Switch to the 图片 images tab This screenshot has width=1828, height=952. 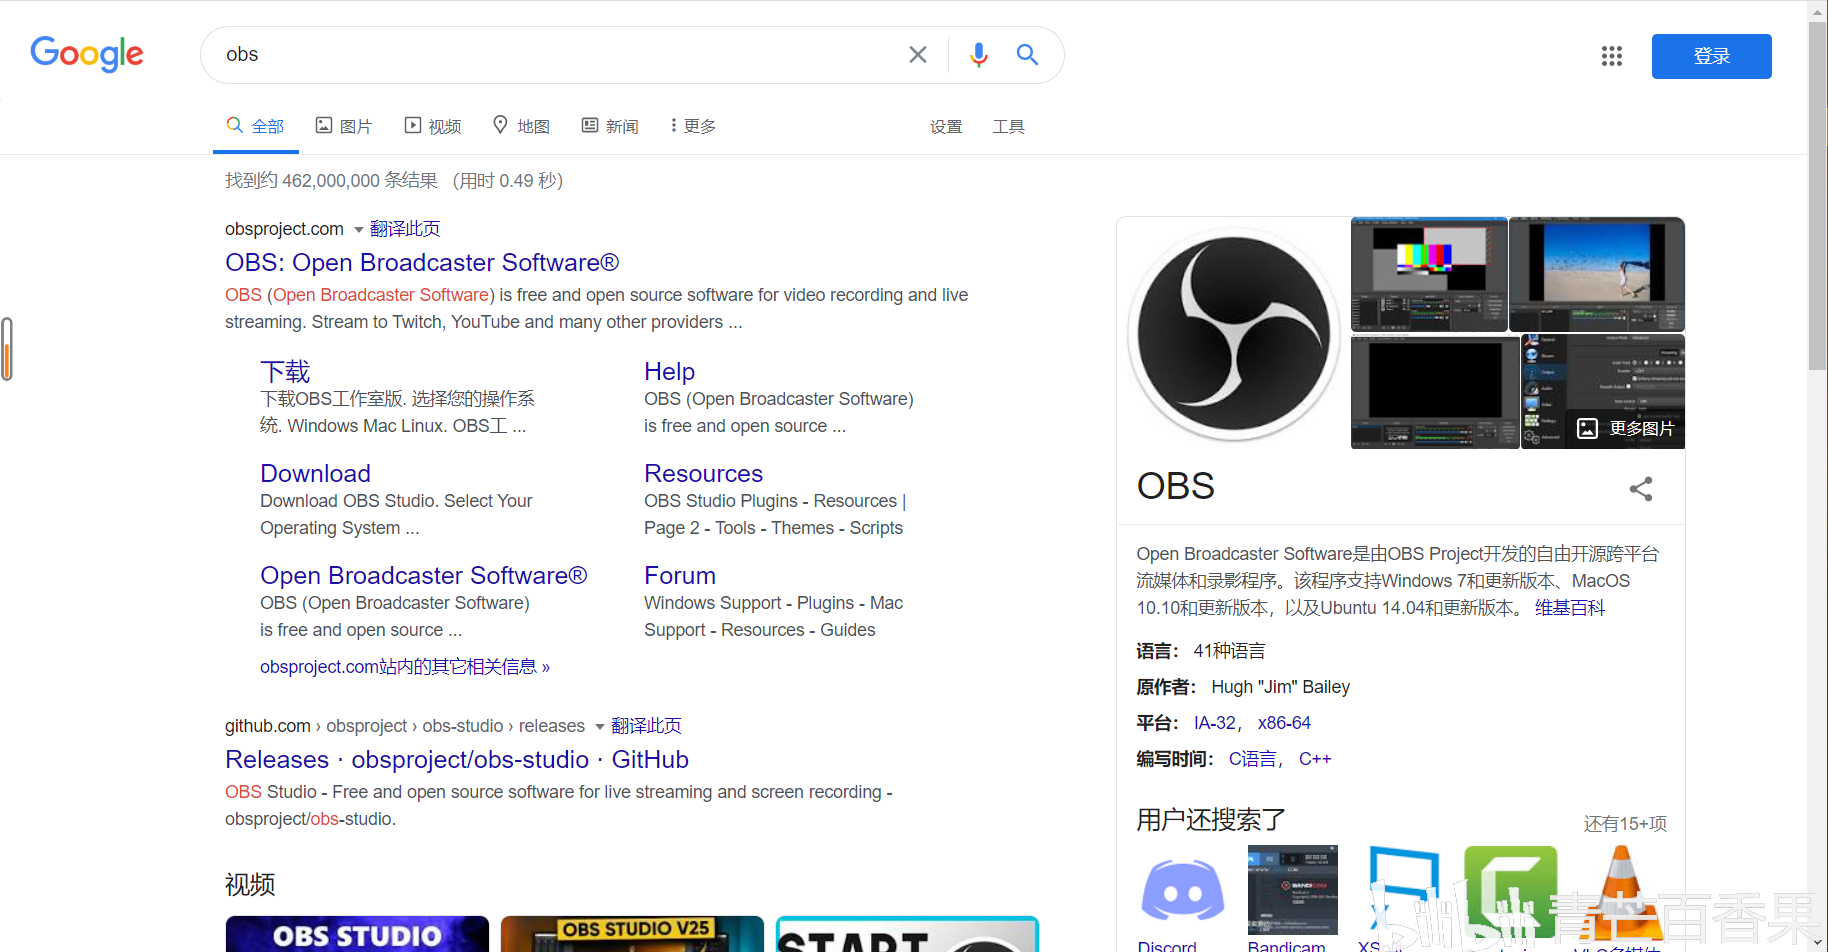[344, 126]
